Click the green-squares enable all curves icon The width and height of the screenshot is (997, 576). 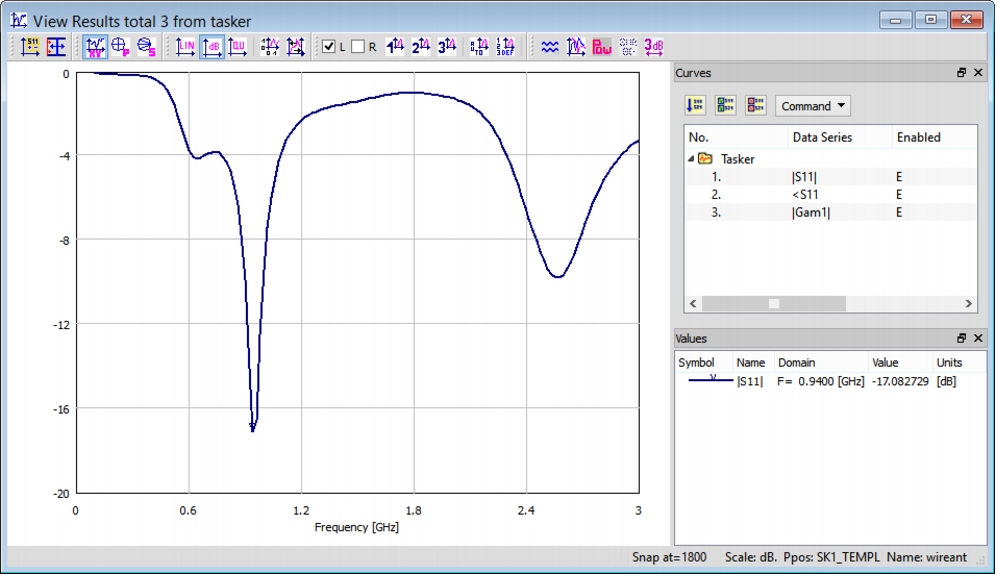pos(725,106)
